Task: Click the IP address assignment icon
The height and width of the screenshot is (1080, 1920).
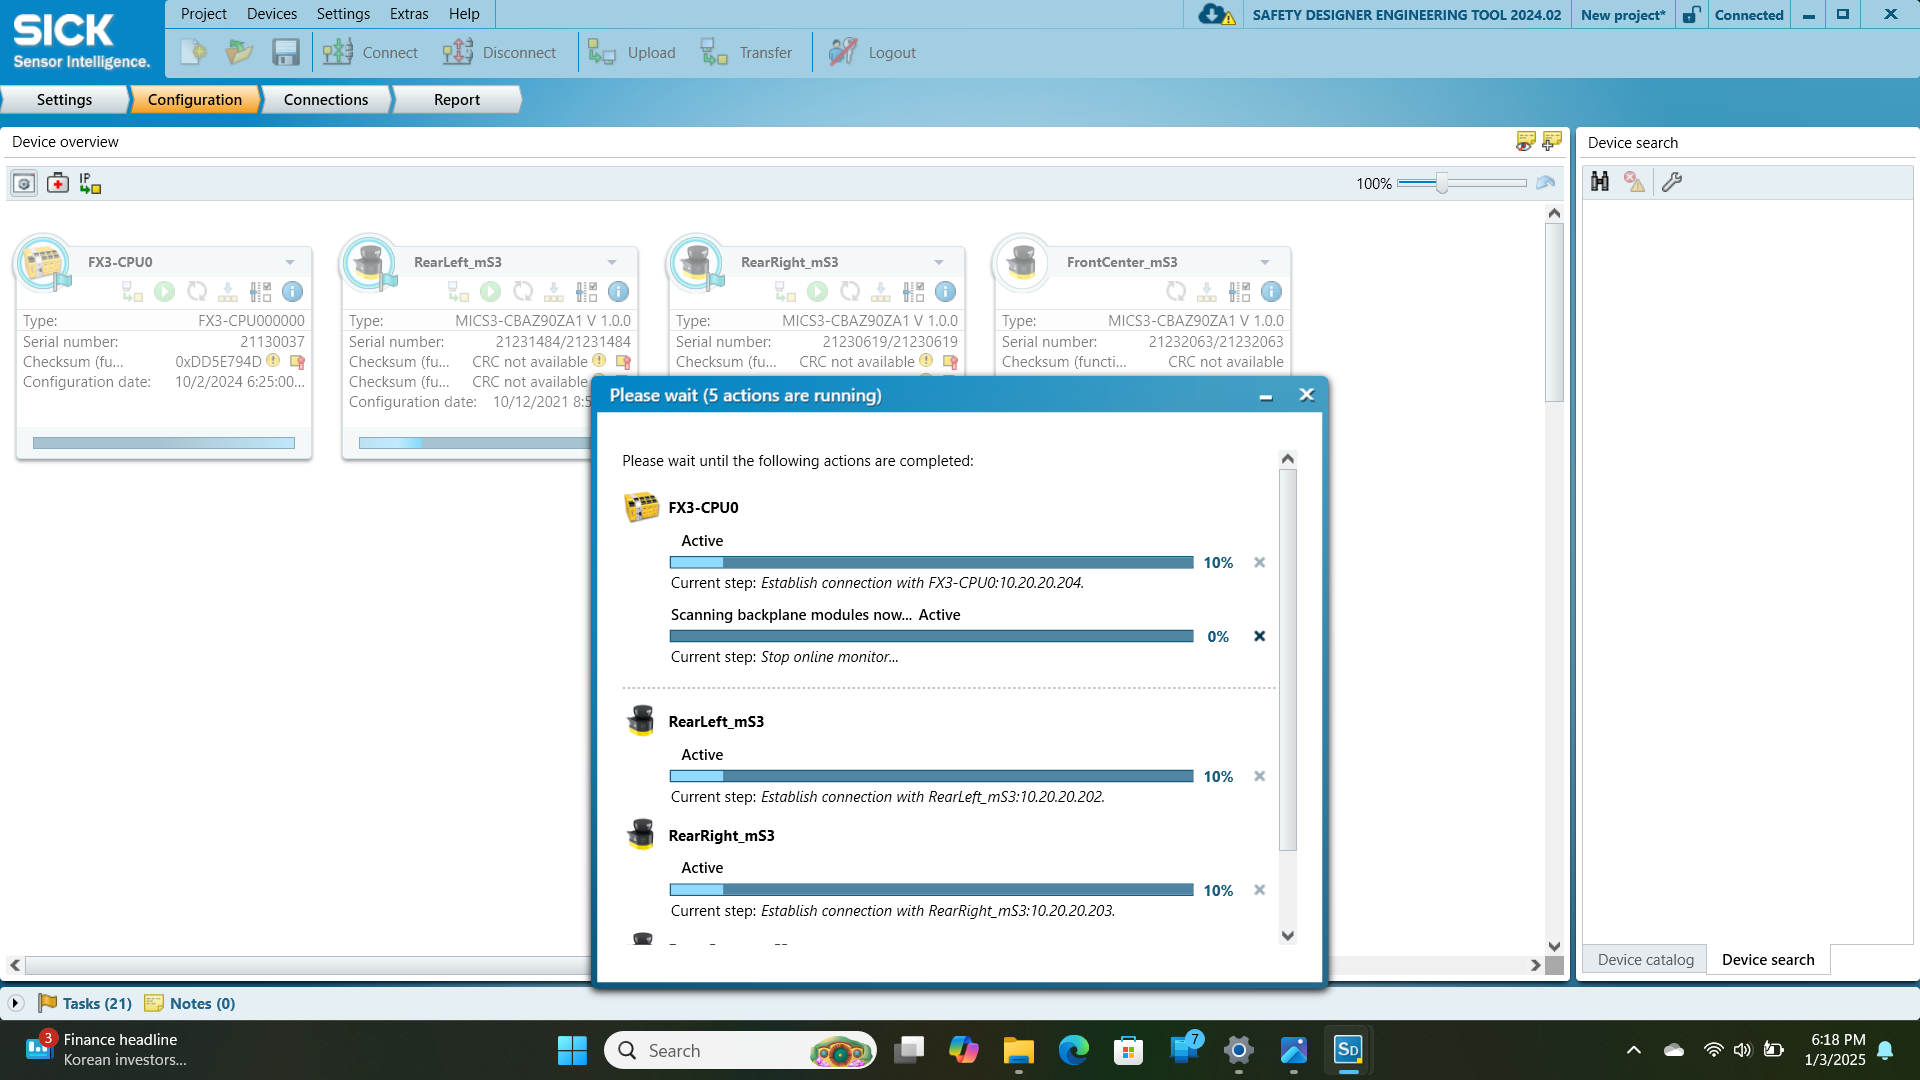Action: [90, 183]
